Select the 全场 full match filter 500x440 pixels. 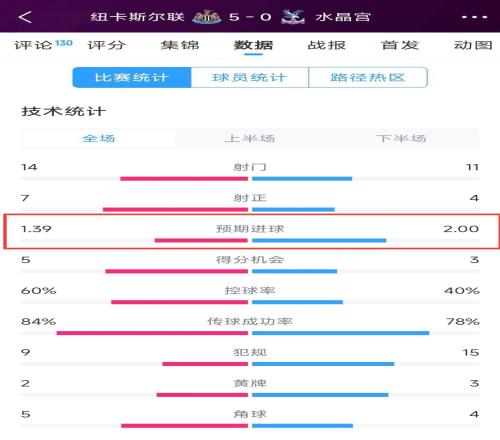tap(98, 138)
